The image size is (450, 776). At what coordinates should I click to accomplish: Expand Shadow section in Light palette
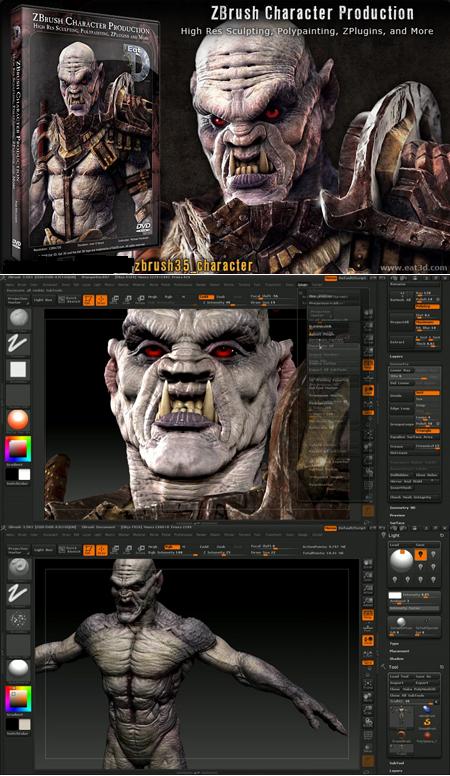tap(397, 659)
